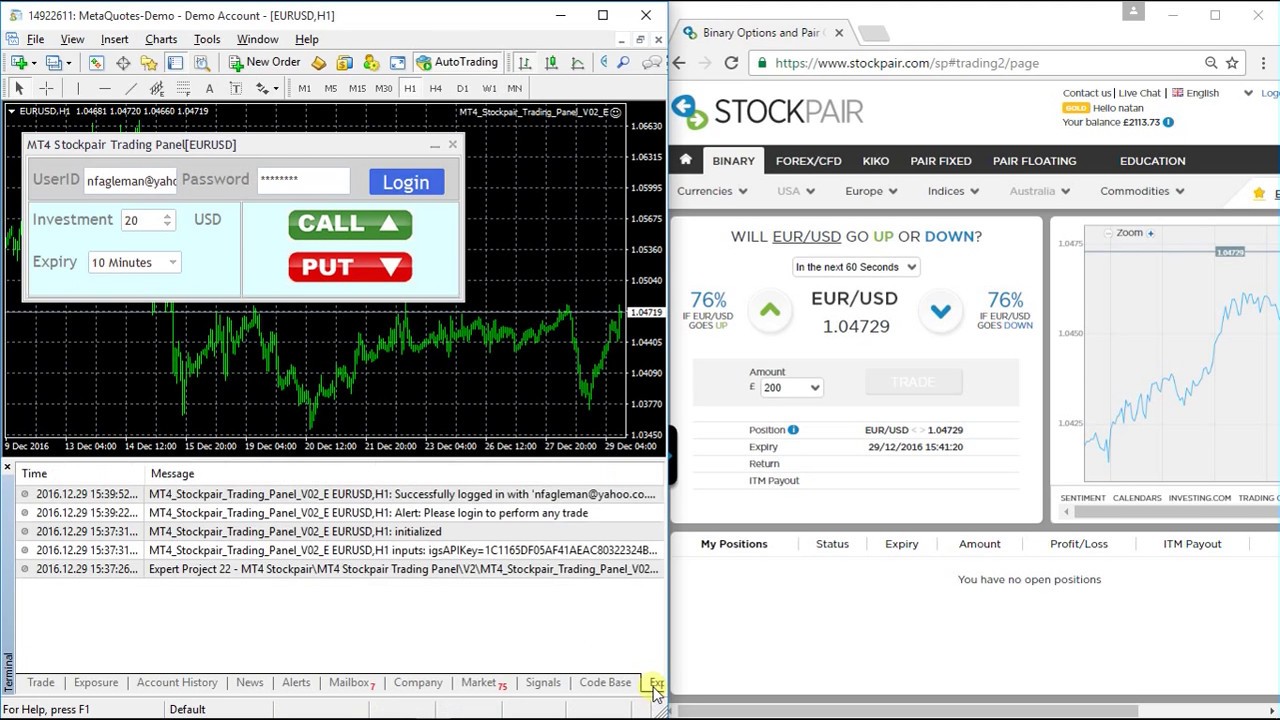Switch chart to bar chart style
1280x720 pixels.
(x=524, y=62)
